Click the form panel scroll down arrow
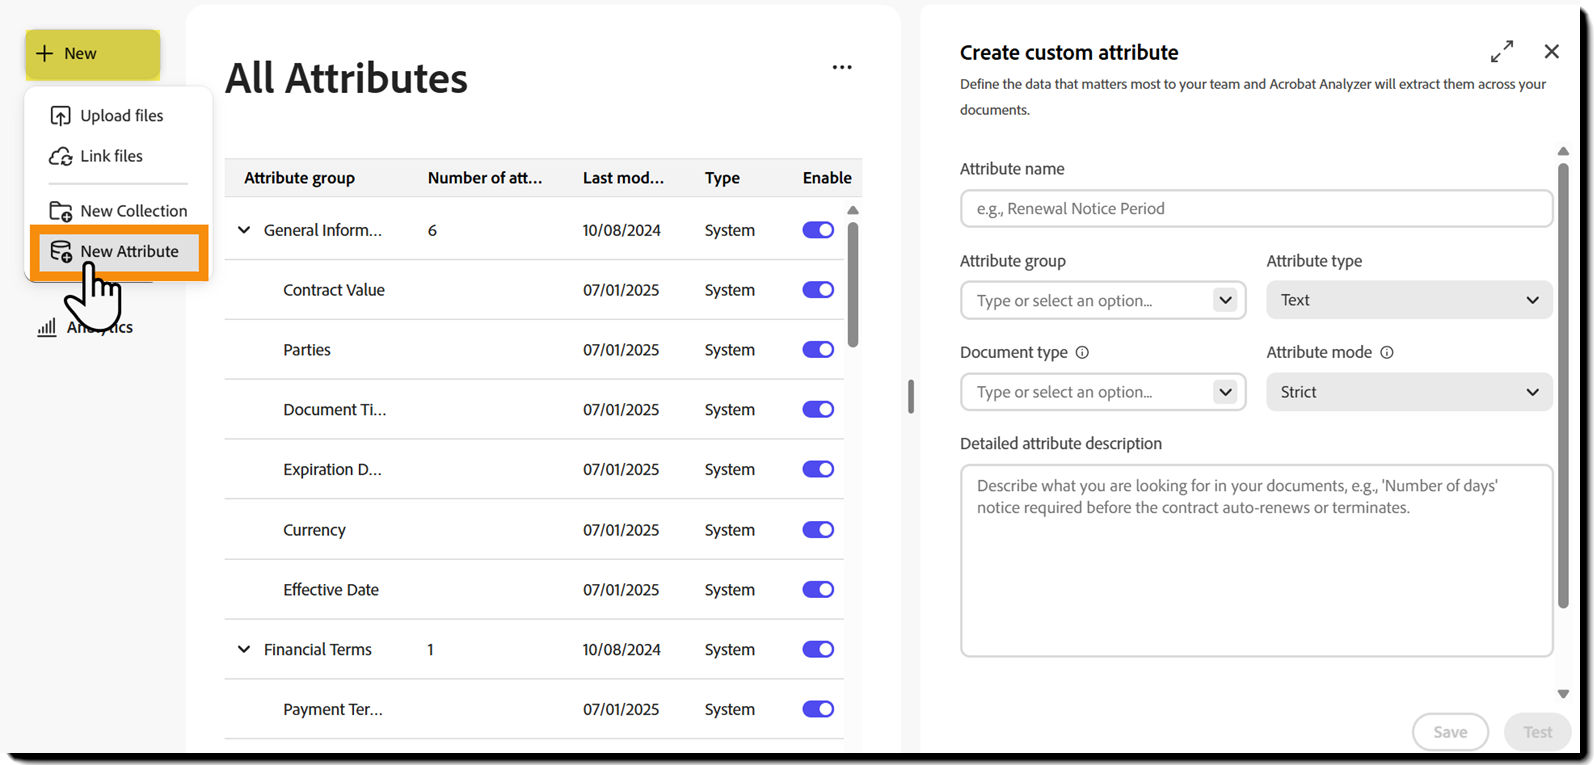This screenshot has width=1594, height=765. coord(1563,694)
